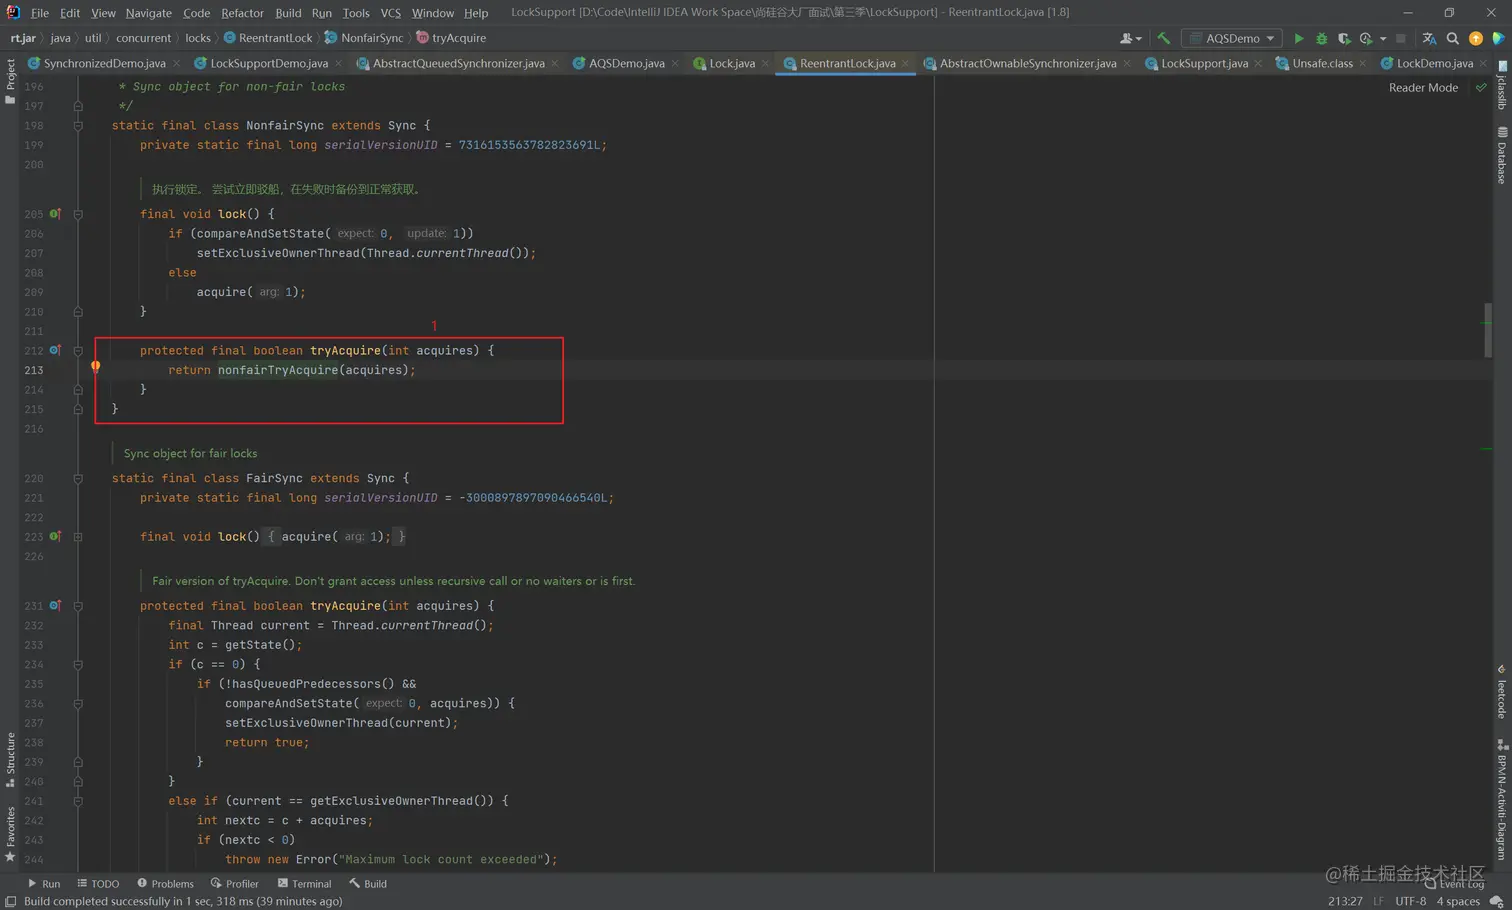Open the Favorites tool window sidebar

coord(10,834)
